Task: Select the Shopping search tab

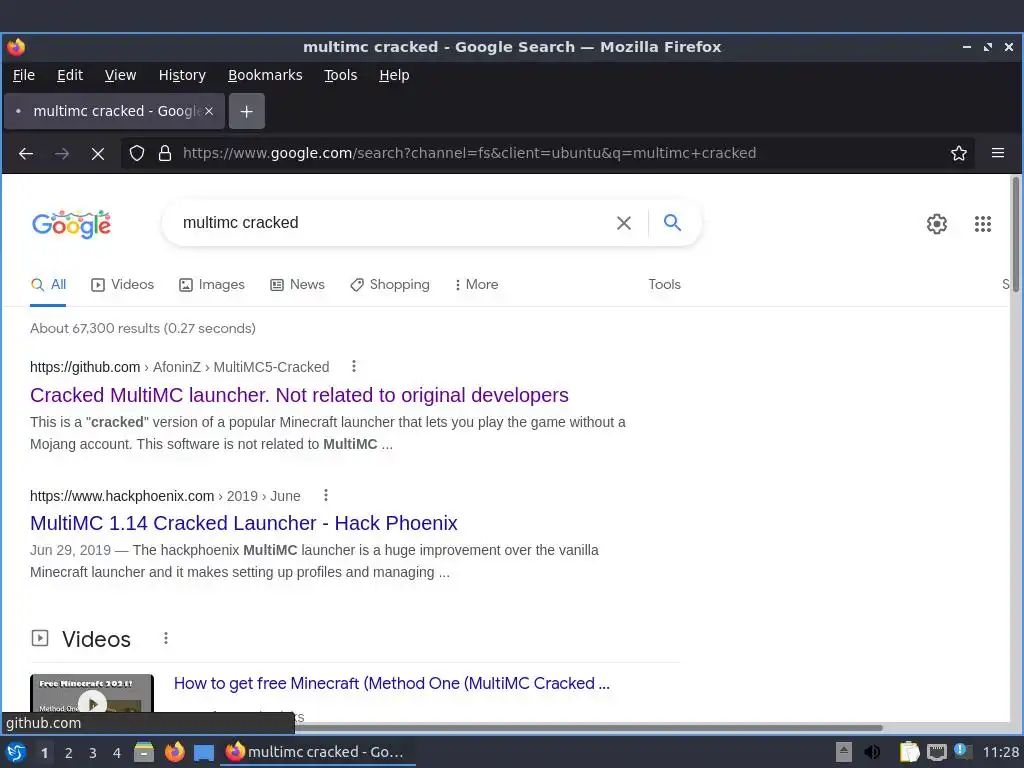Action: pyautogui.click(x=390, y=285)
